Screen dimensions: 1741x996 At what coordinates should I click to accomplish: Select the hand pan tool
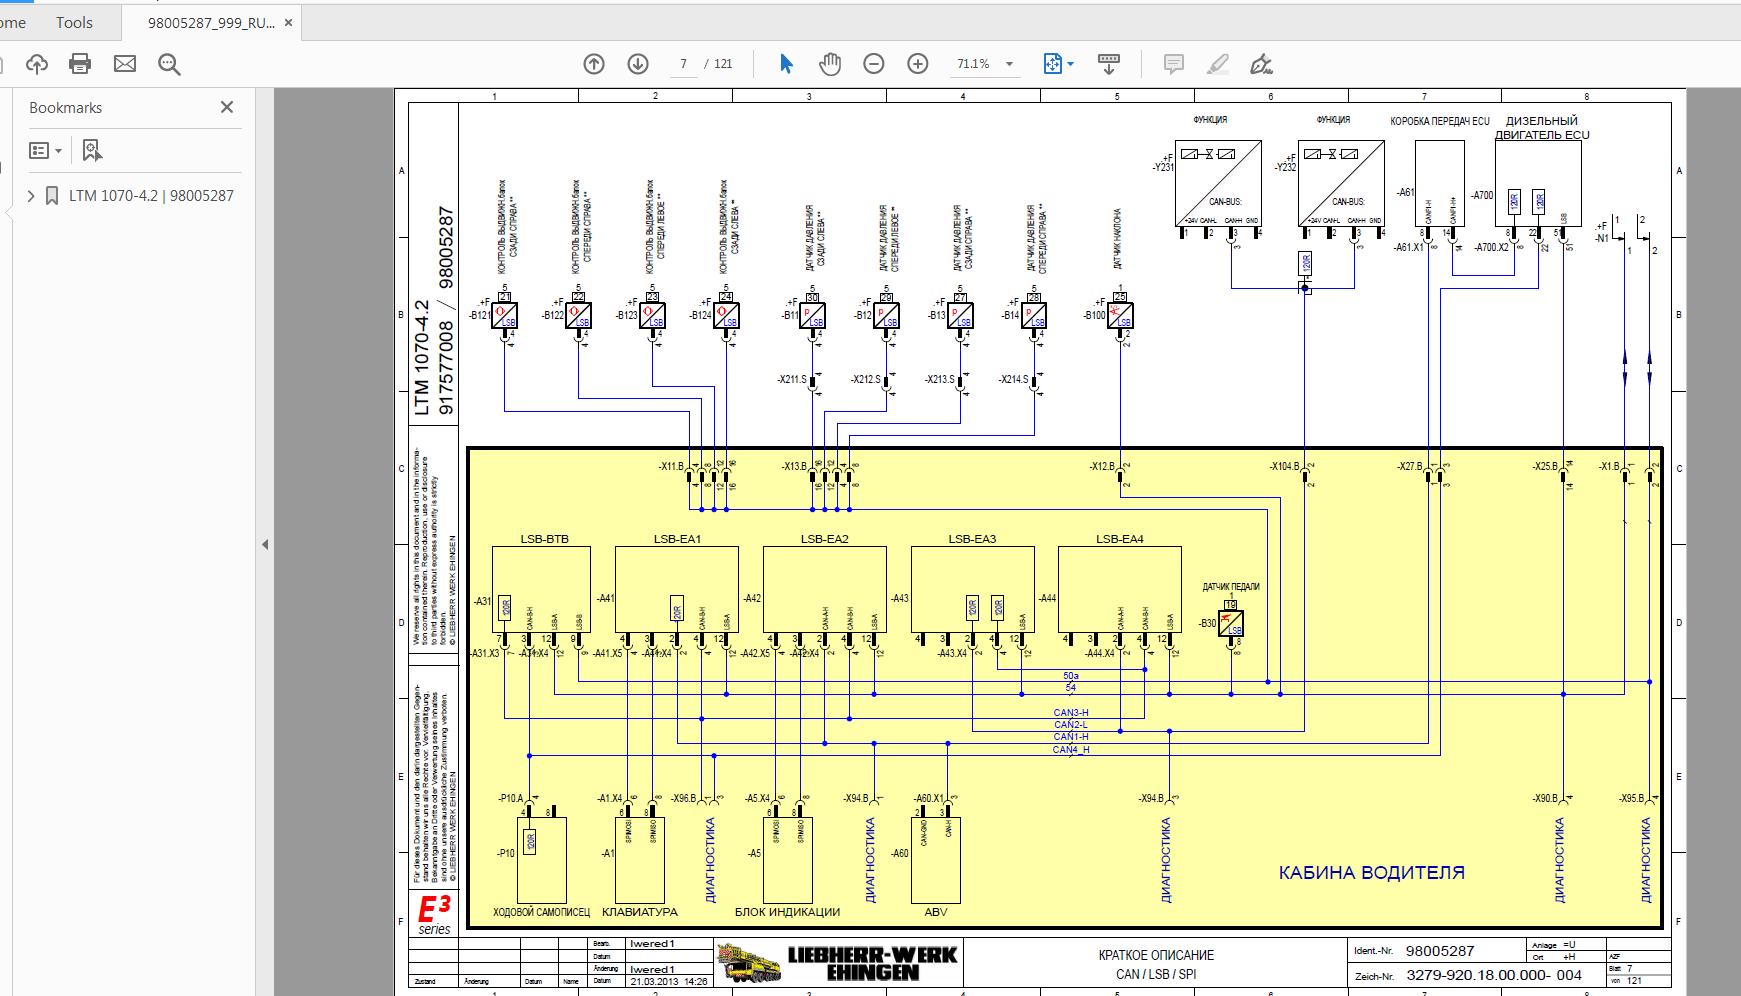point(830,64)
